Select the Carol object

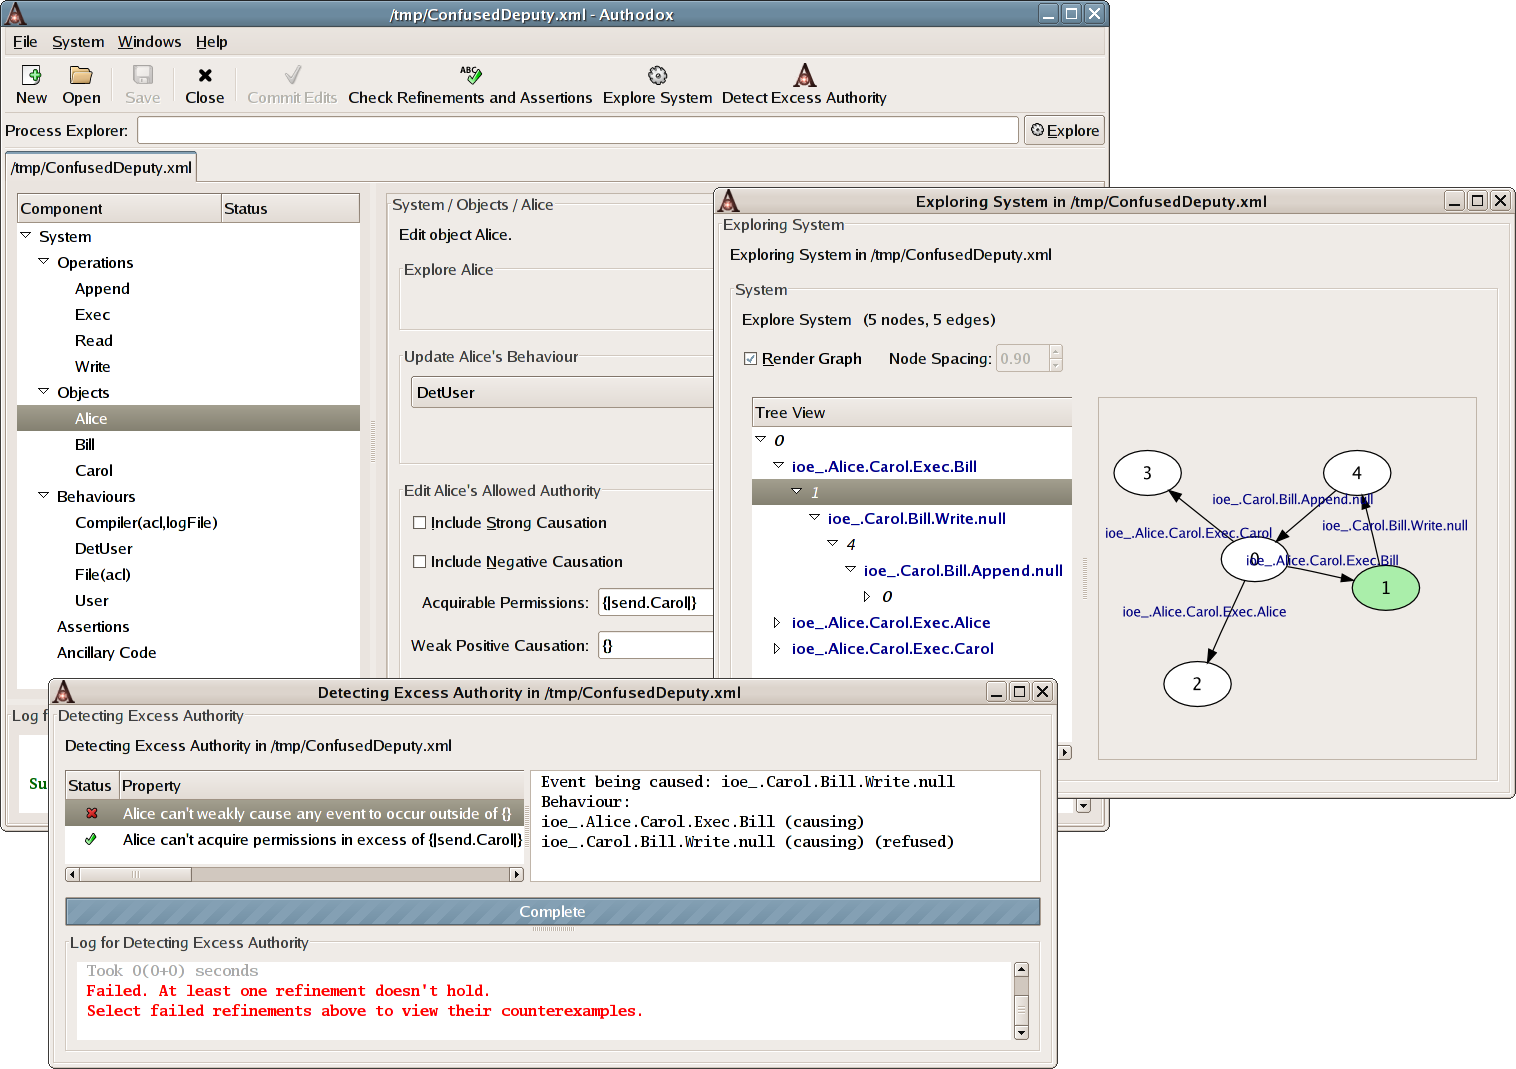point(94,470)
